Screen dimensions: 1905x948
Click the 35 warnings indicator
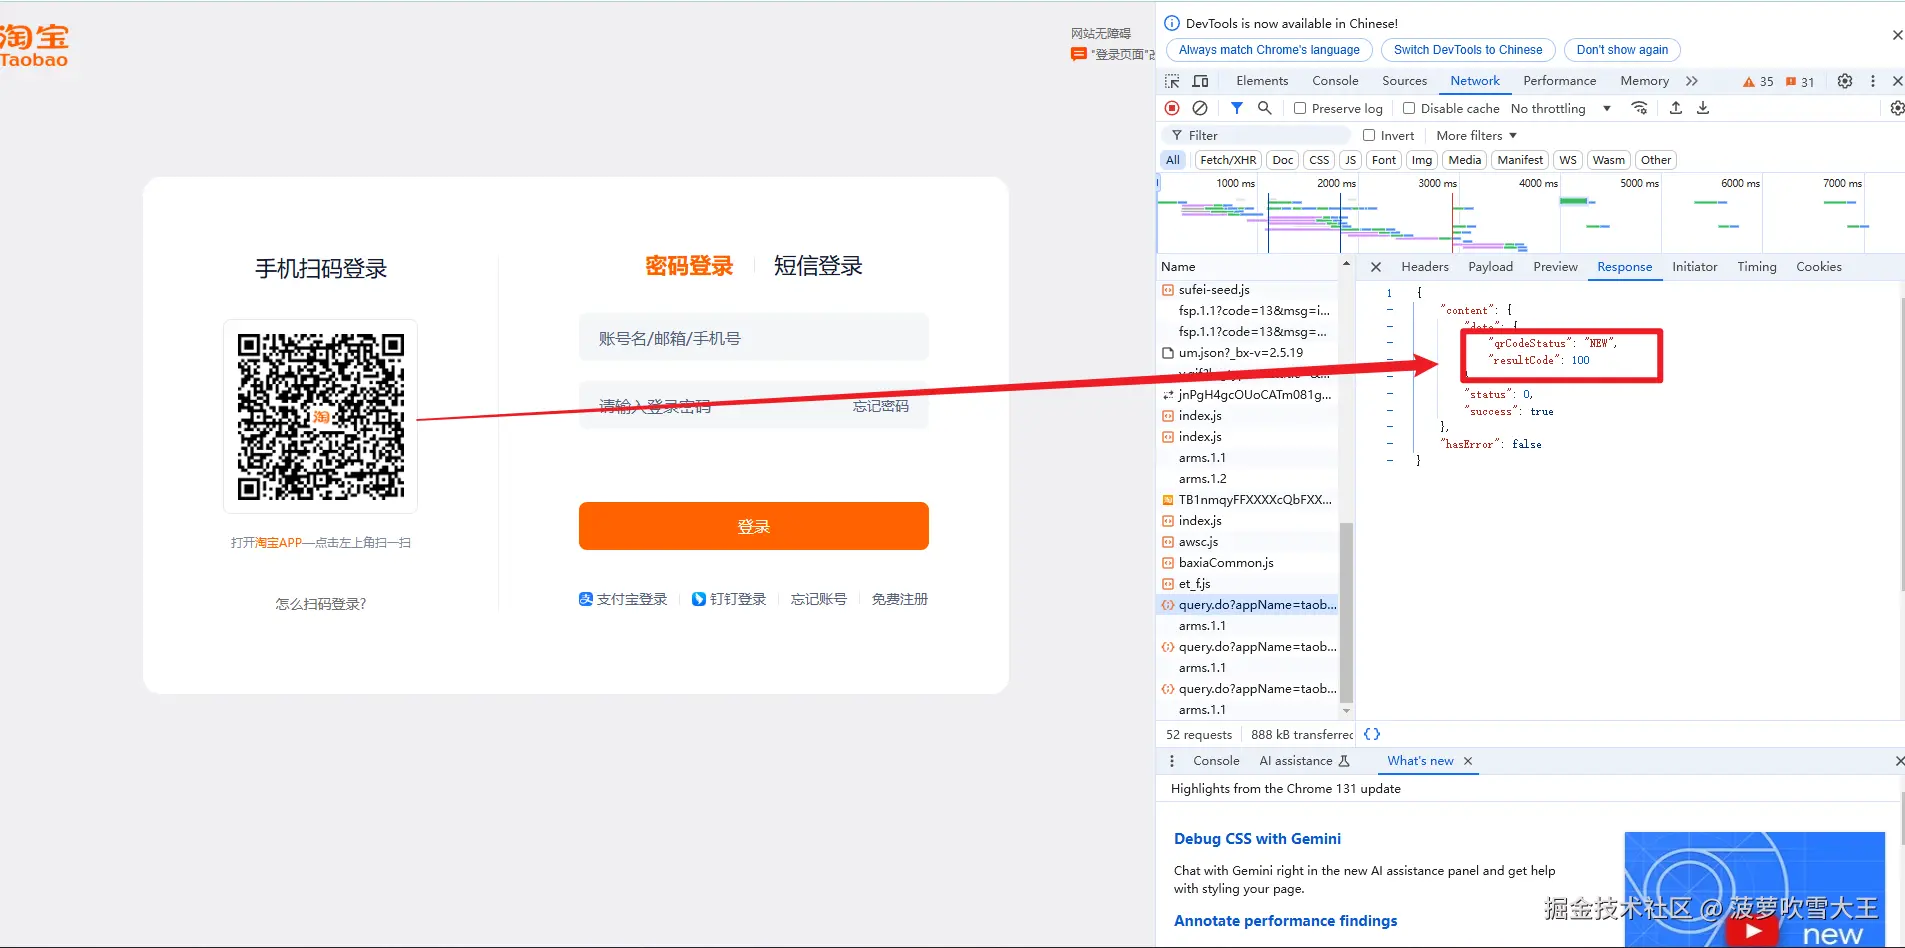[x=1758, y=82]
